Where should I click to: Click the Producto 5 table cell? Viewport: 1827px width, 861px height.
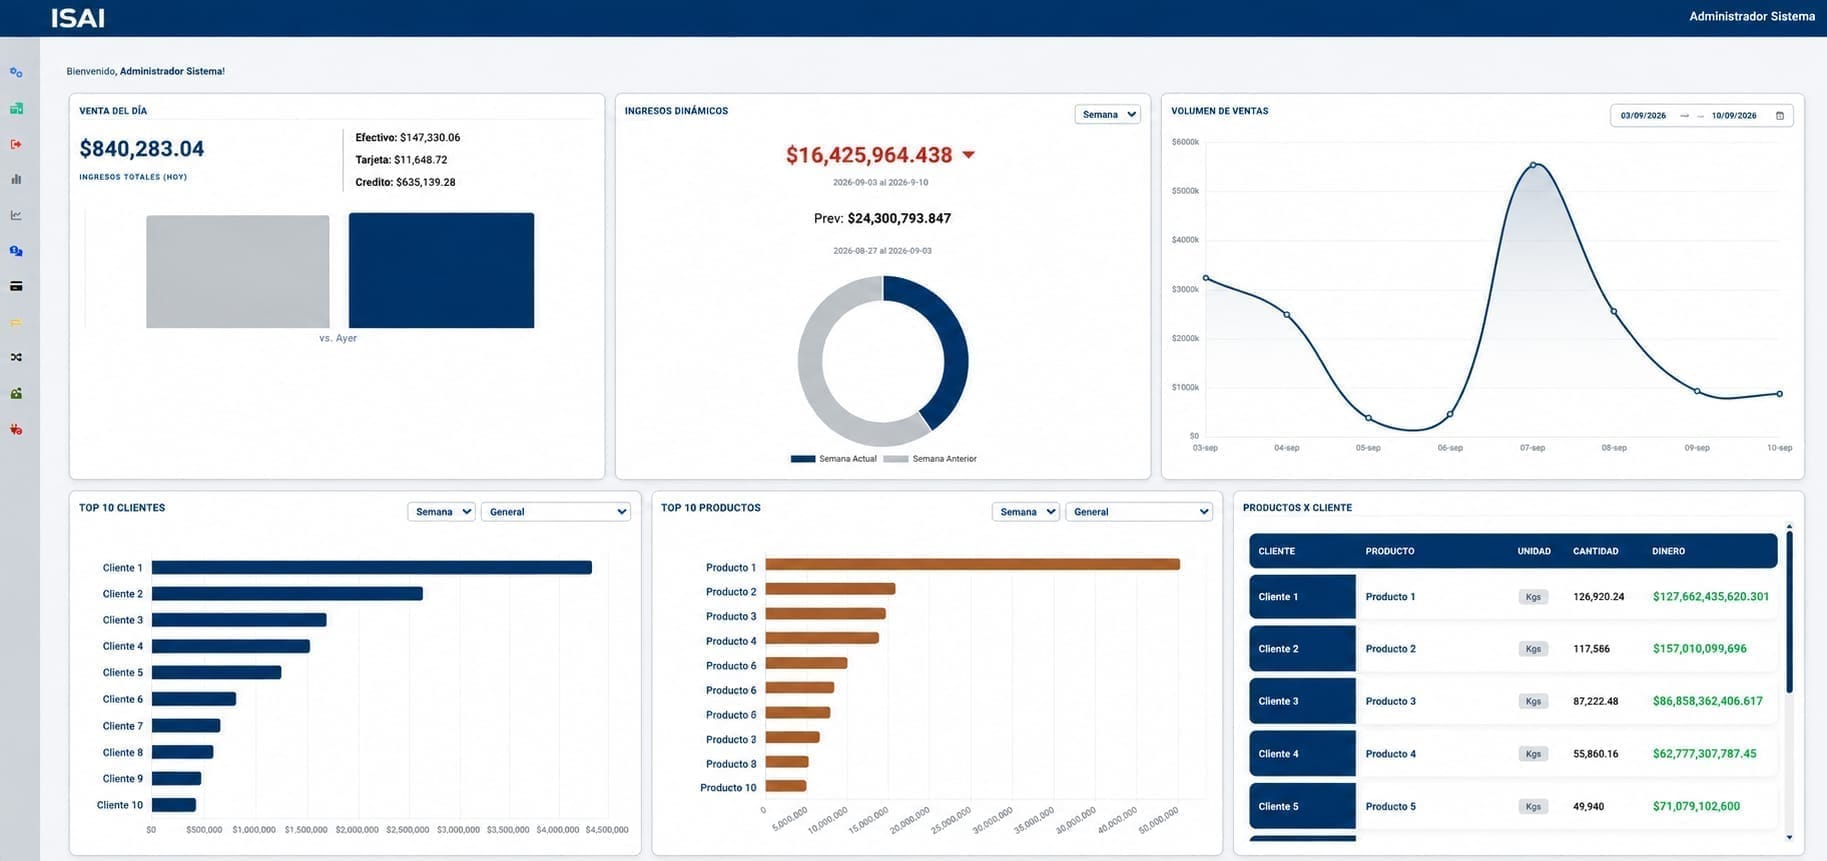coord(1391,807)
